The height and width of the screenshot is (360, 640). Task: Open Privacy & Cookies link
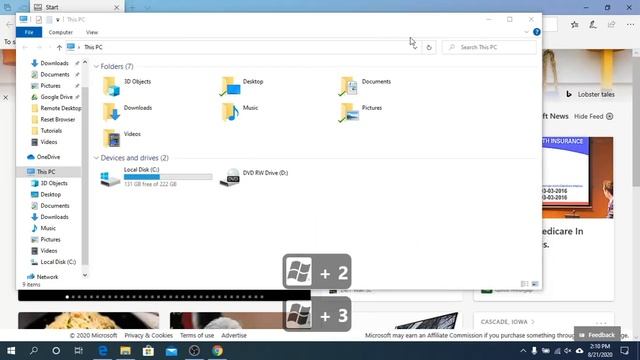(x=149, y=335)
